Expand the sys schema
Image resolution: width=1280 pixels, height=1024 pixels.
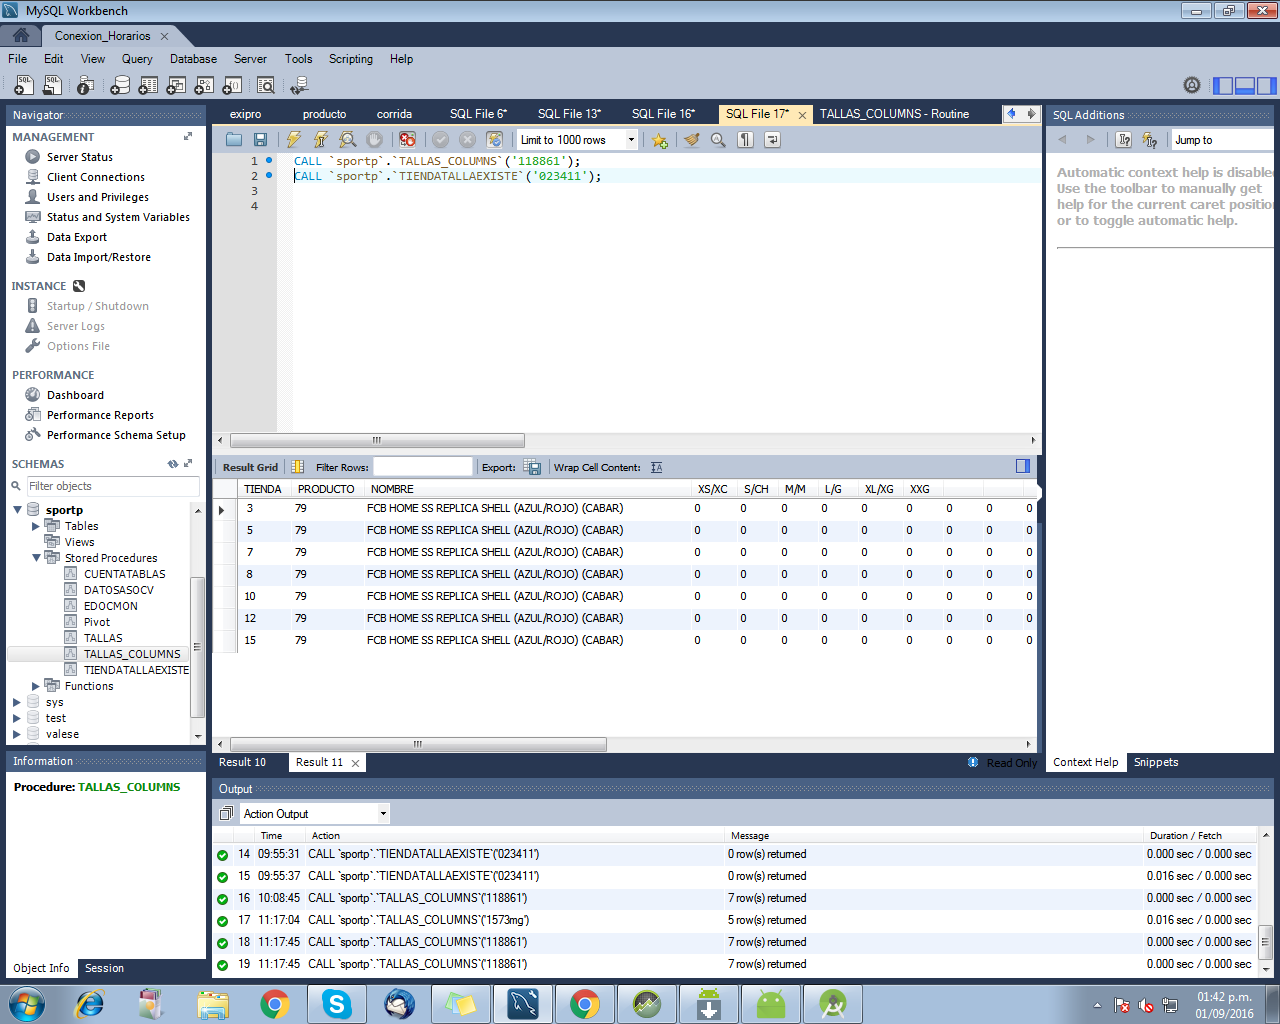(x=17, y=702)
